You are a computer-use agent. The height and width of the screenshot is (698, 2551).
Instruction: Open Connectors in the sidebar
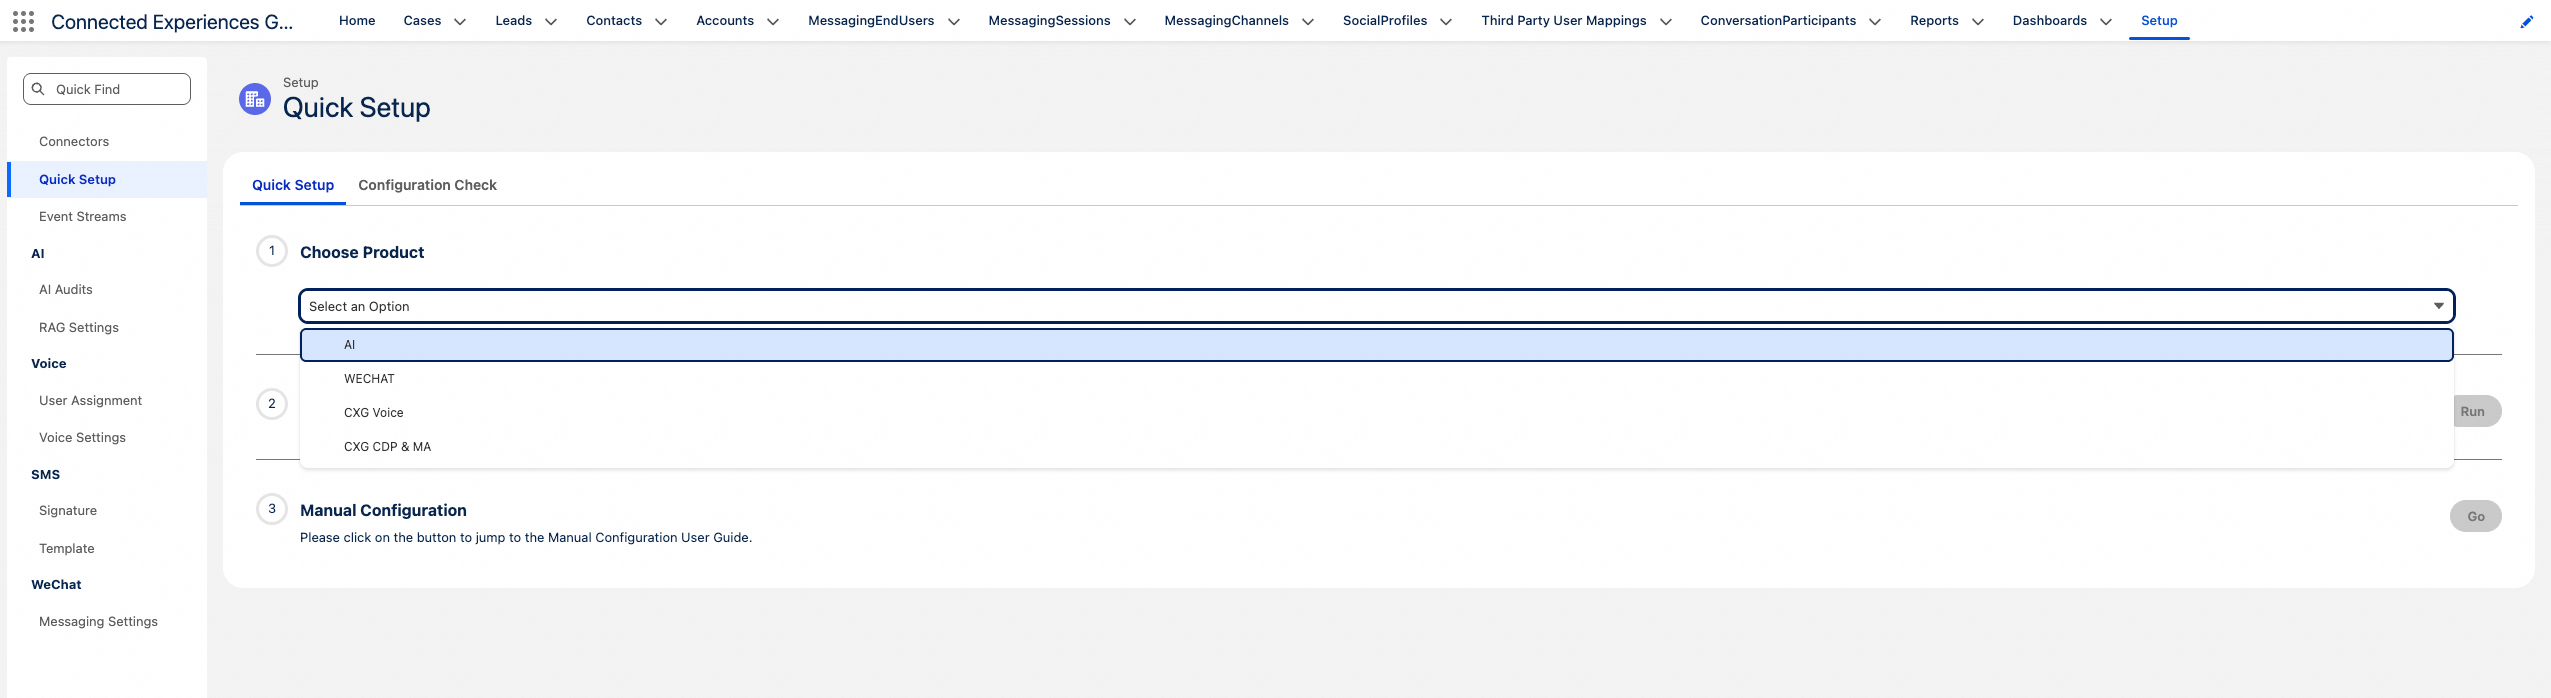[74, 142]
